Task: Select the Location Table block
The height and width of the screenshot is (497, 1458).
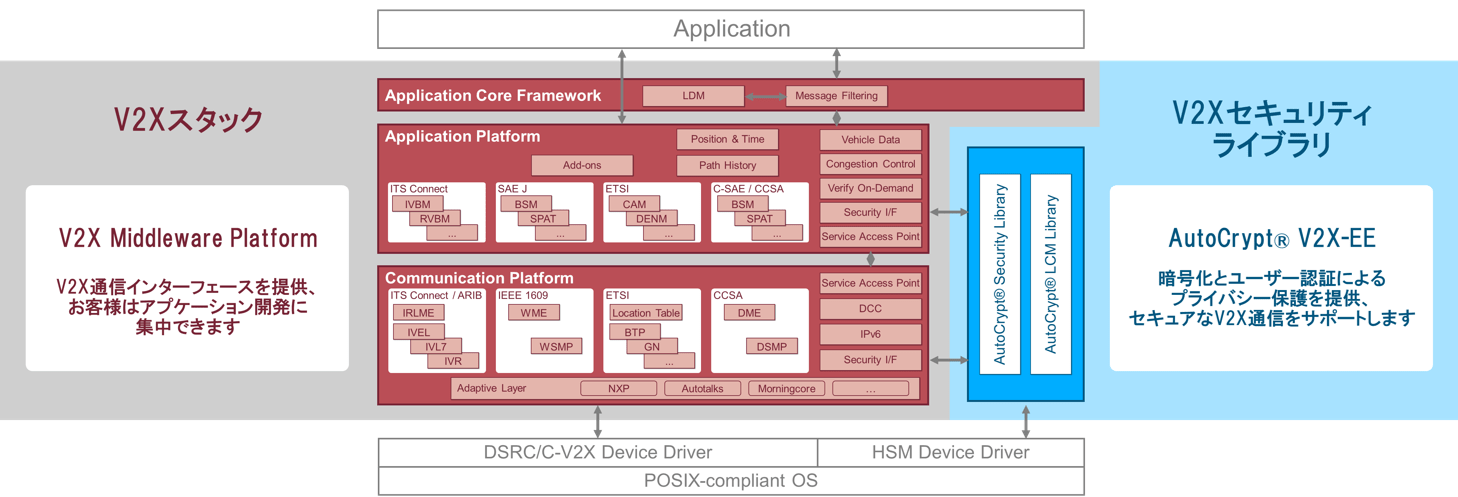Action: (645, 313)
